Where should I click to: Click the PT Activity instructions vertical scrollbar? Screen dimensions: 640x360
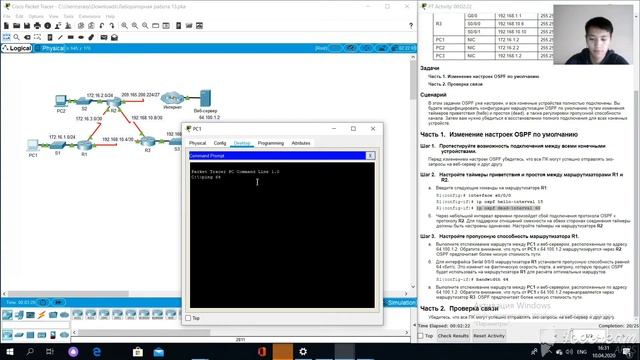[x=637, y=204]
